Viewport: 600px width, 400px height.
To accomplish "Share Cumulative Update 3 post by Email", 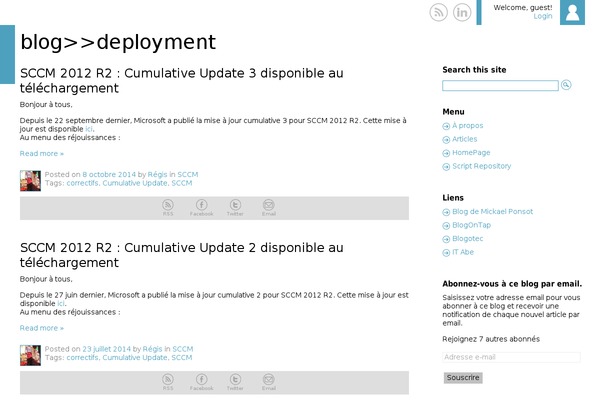I will (x=269, y=208).
